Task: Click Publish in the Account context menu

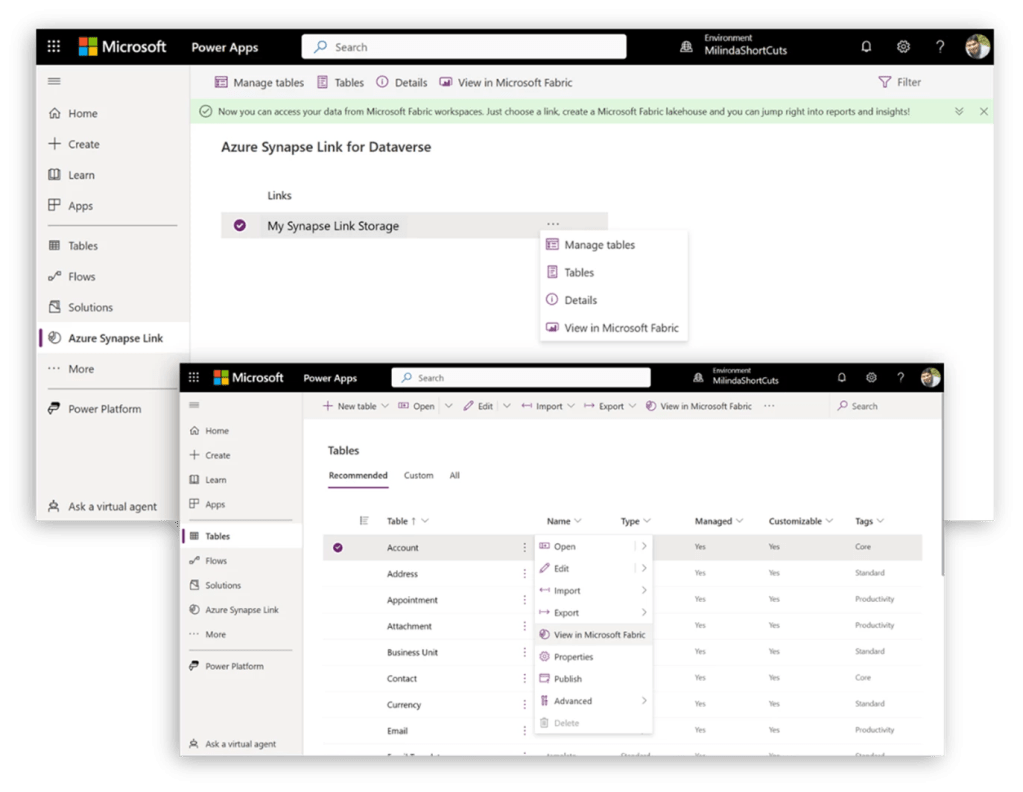Action: click(x=567, y=679)
